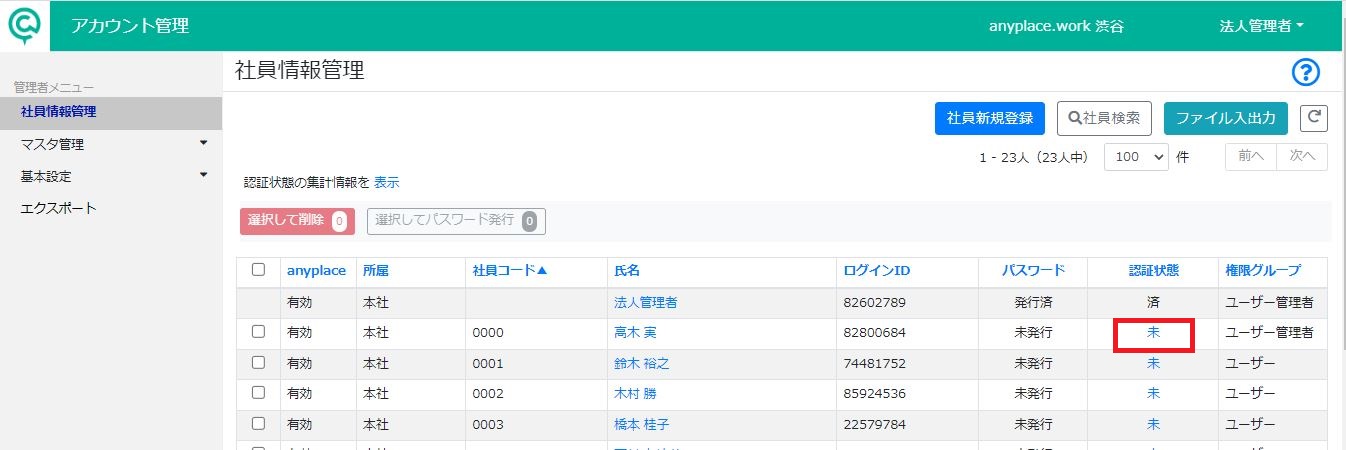Expand マスタ管理 sidebar menu

click(113, 144)
